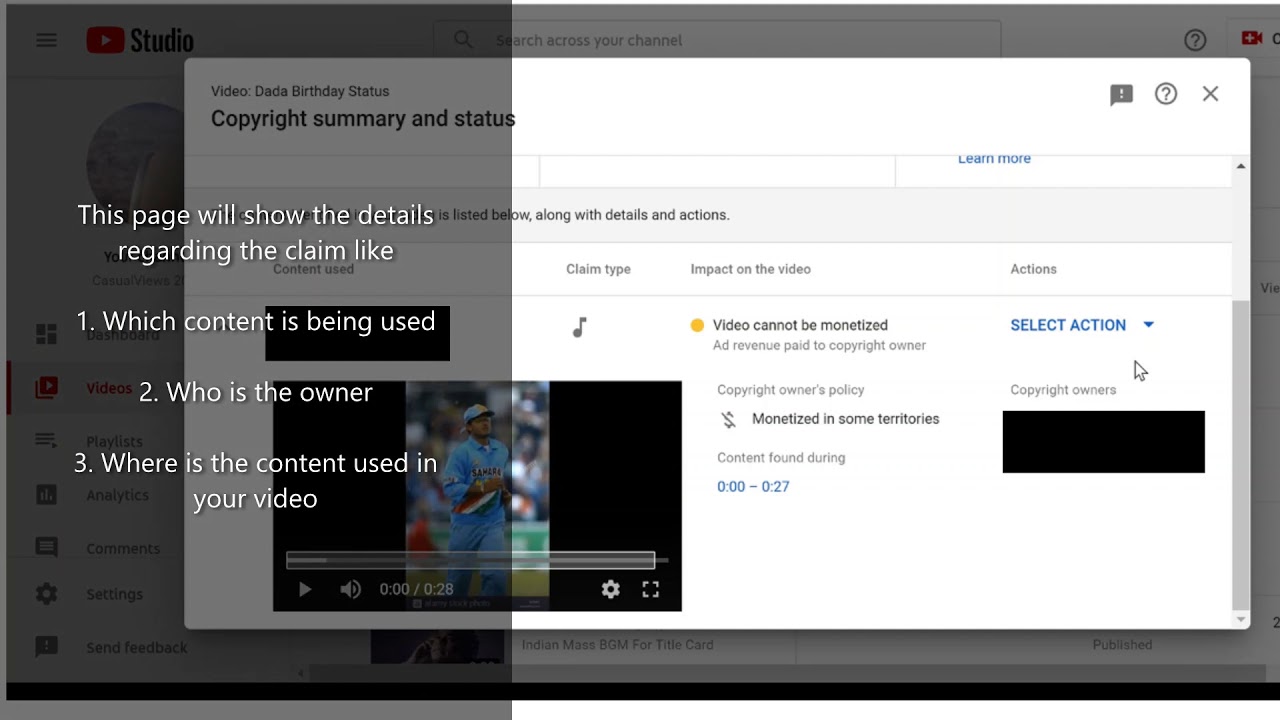
Task: Click the dialog scroll up arrow
Action: [x=1241, y=166]
